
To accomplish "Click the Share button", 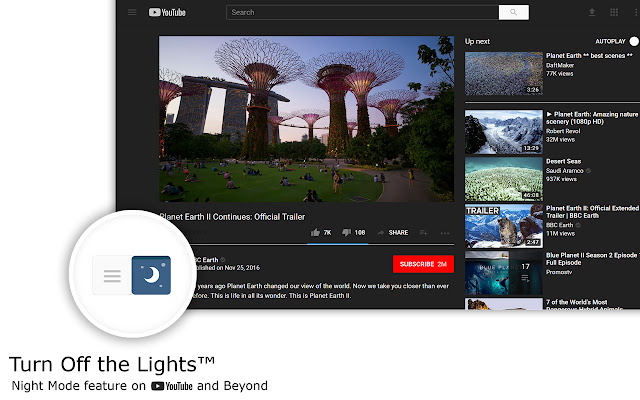I will point(393,233).
